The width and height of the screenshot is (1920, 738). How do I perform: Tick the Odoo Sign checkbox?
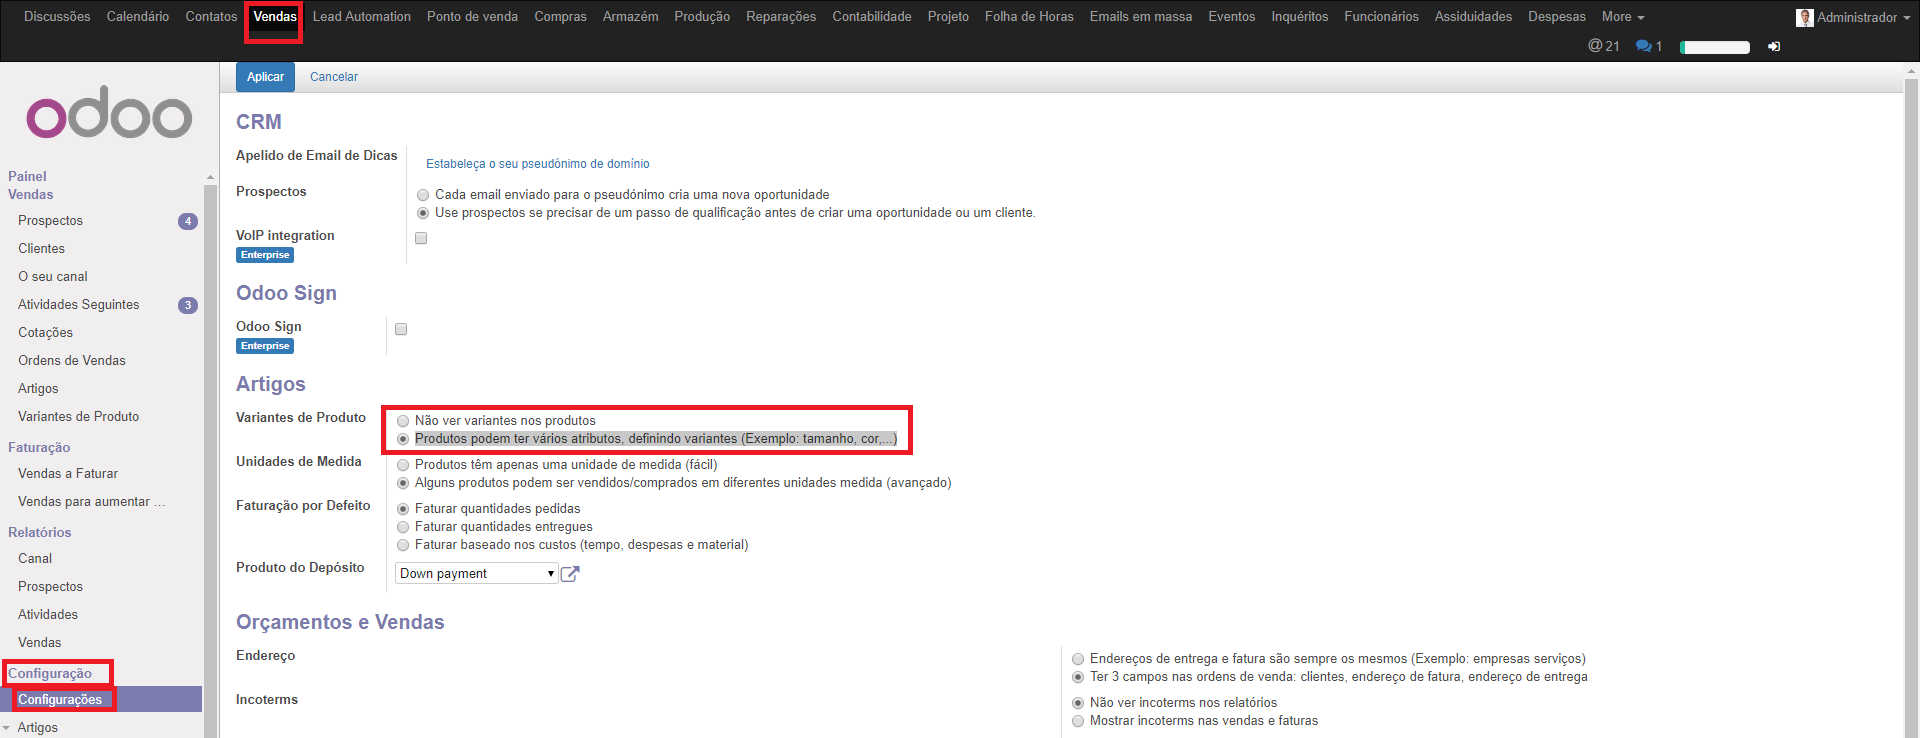pyautogui.click(x=401, y=329)
